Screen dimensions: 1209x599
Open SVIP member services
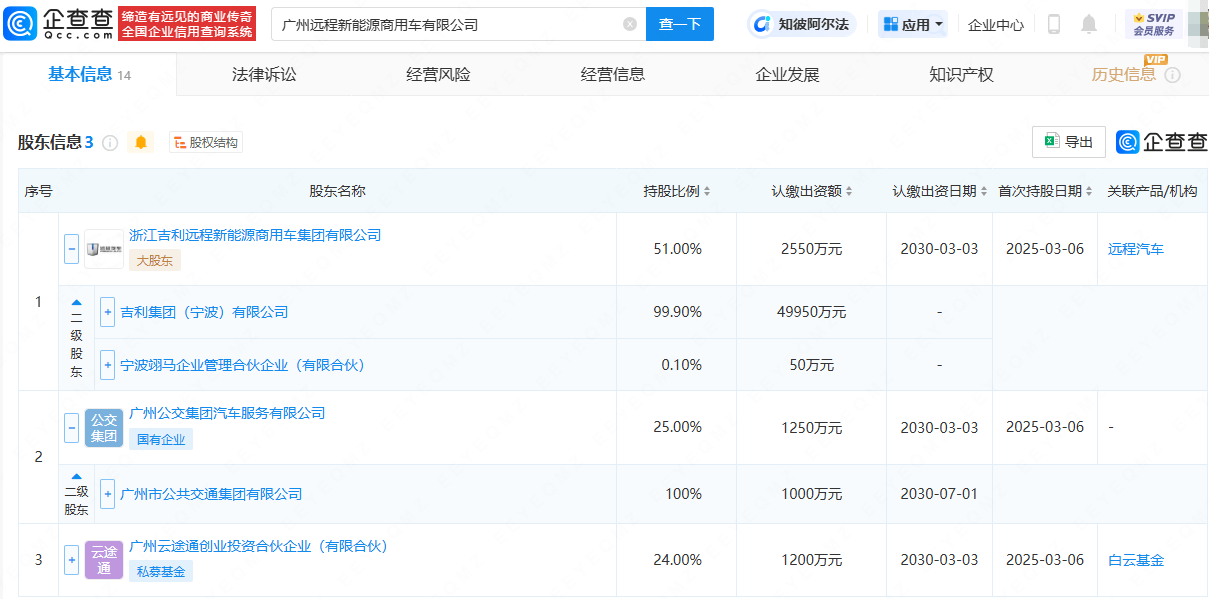[x=1153, y=24]
